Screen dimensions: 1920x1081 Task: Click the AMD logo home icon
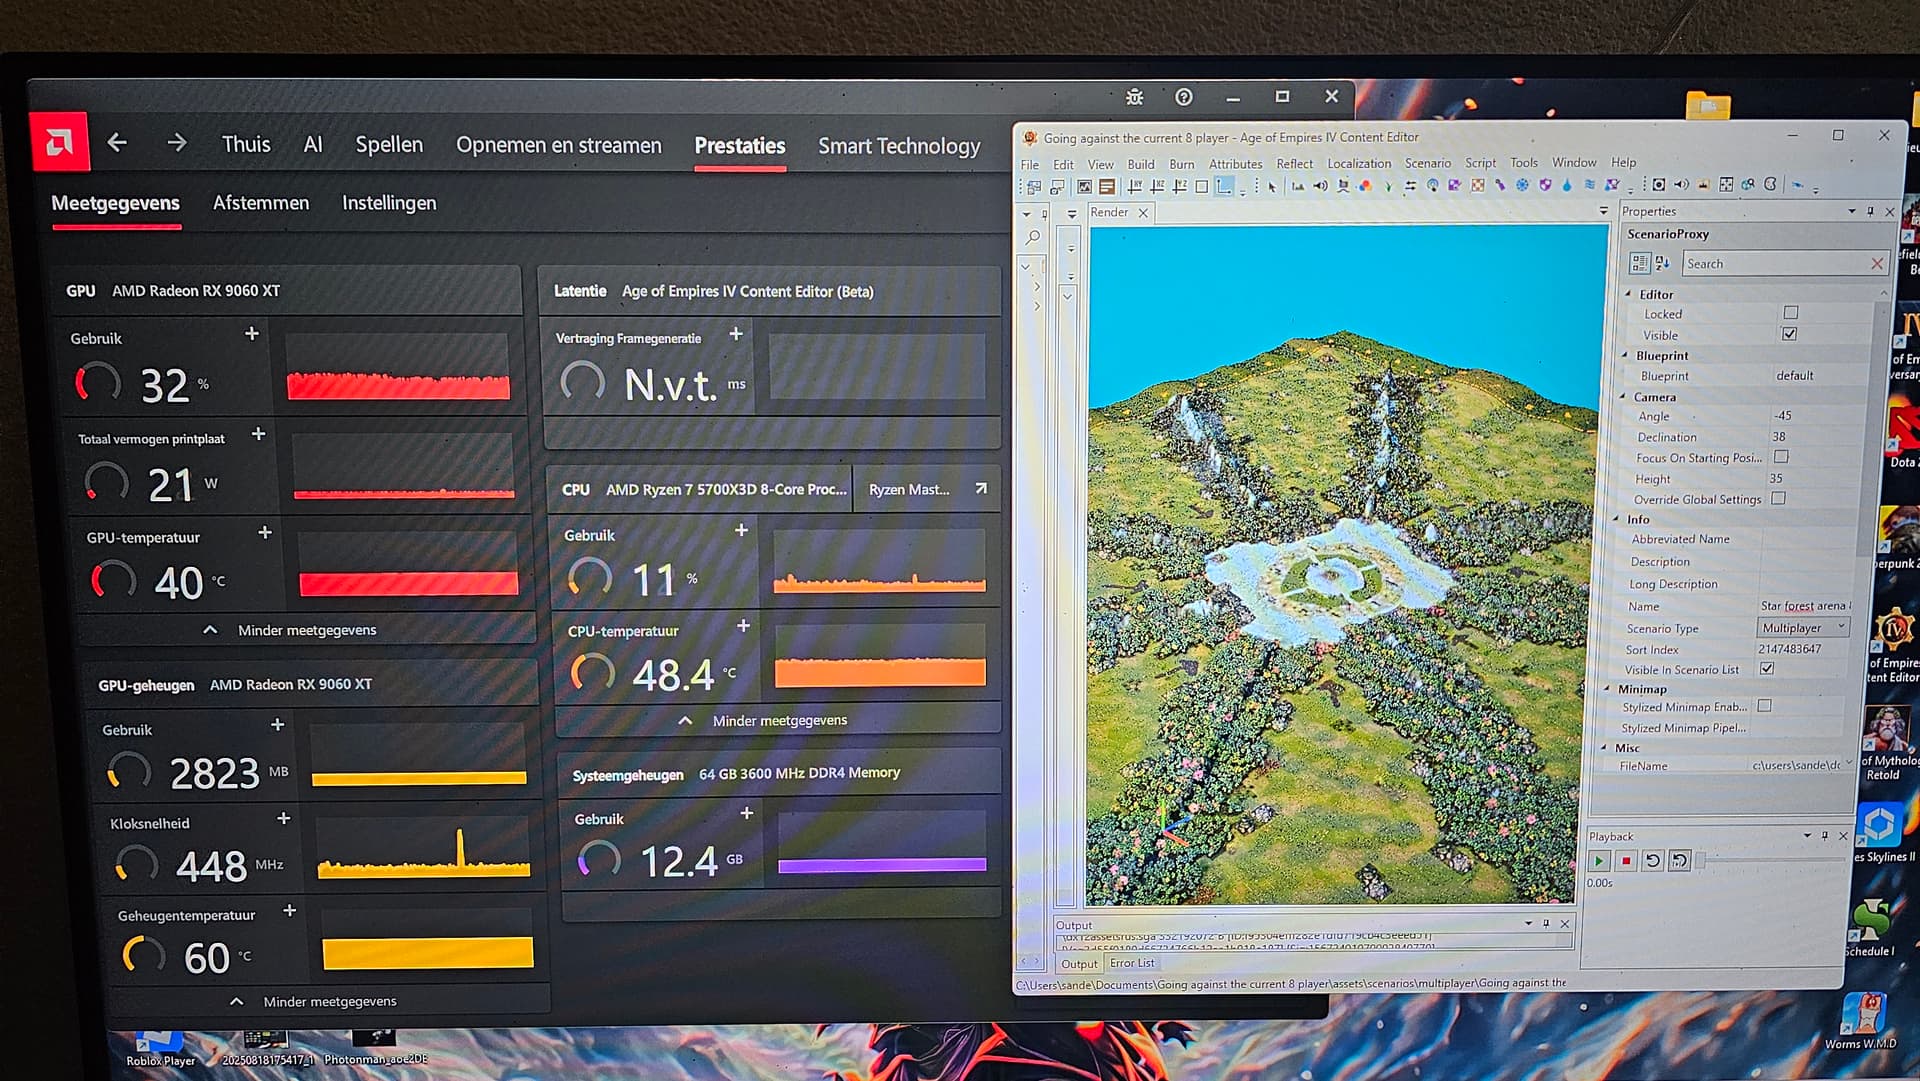tap(59, 143)
